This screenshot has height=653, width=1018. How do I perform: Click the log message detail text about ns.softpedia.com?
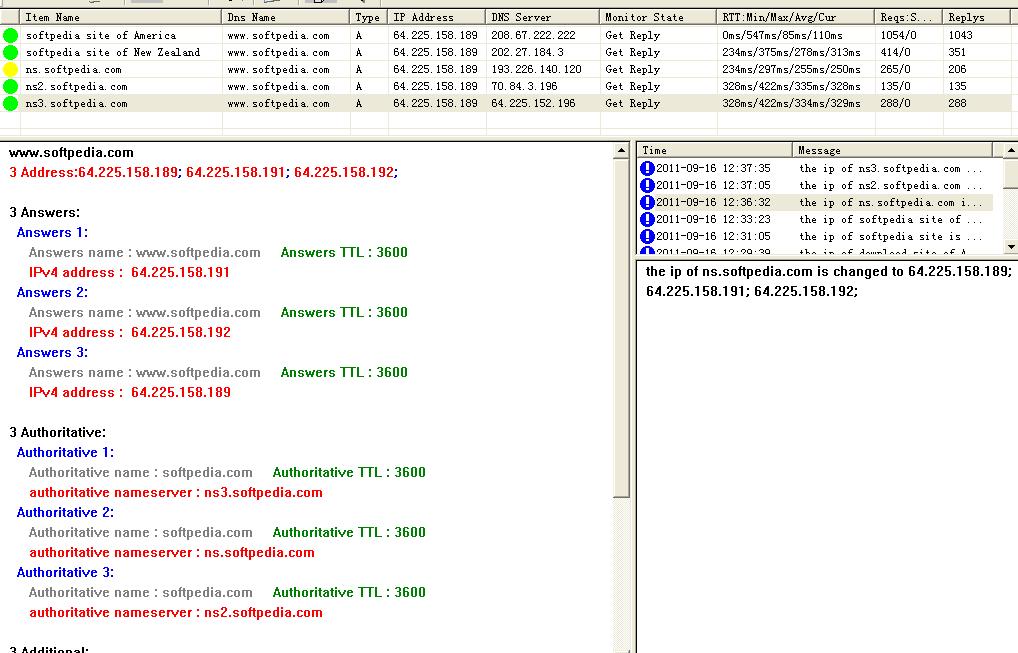pos(828,282)
